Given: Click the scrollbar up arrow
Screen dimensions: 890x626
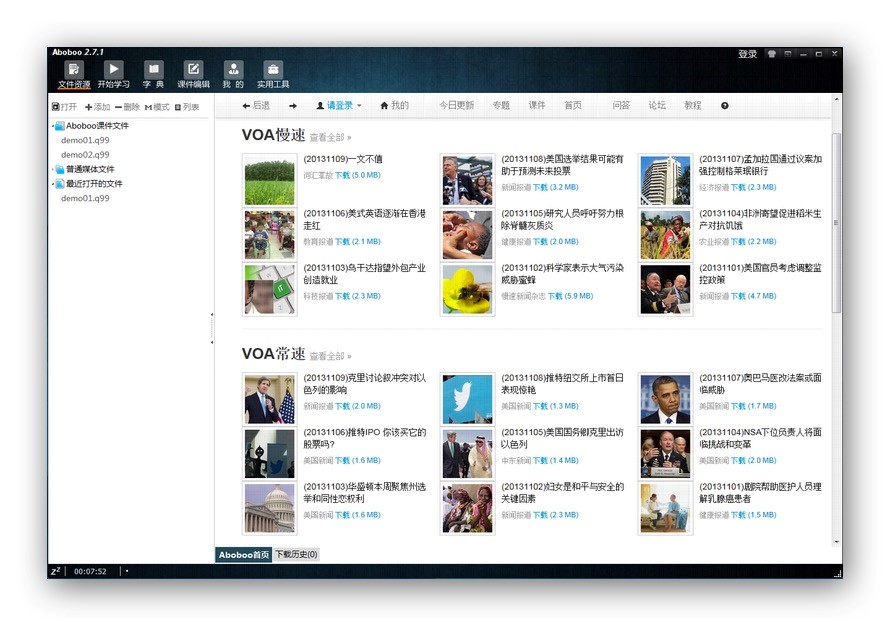Looking at the screenshot, I should pos(837,100).
